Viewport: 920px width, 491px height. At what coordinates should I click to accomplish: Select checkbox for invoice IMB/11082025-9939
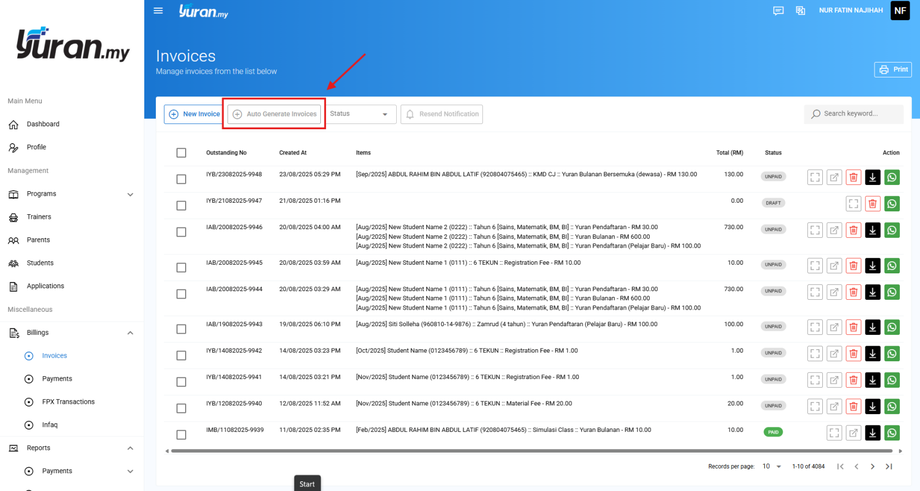(181, 435)
